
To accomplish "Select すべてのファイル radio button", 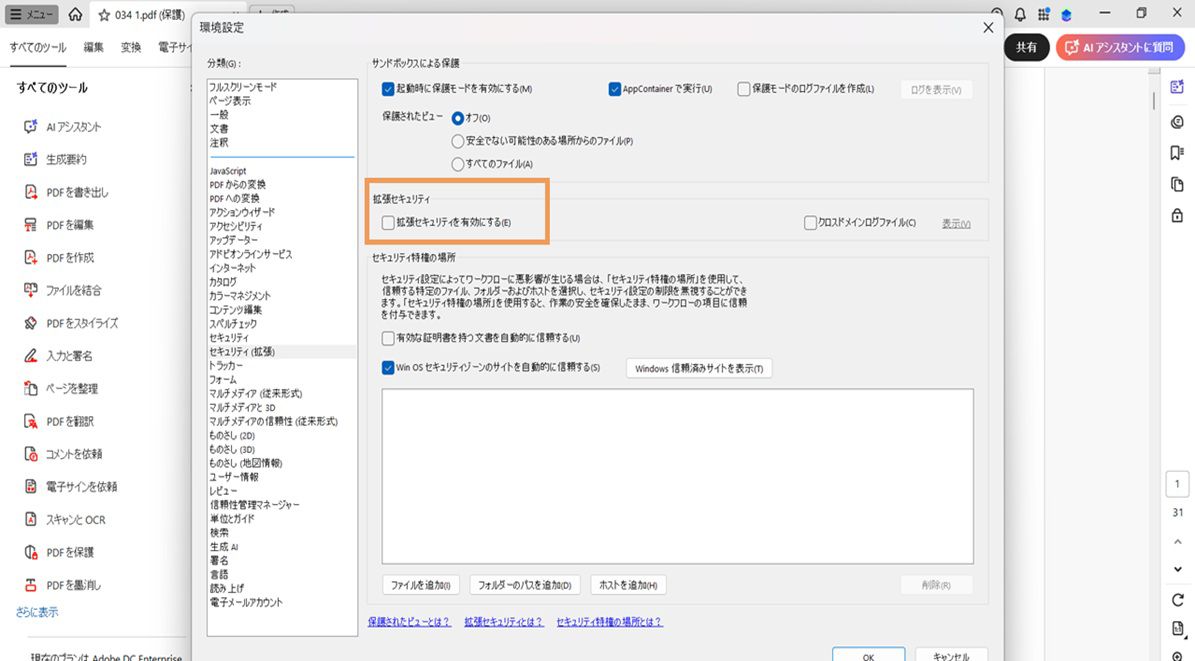I will [457, 164].
